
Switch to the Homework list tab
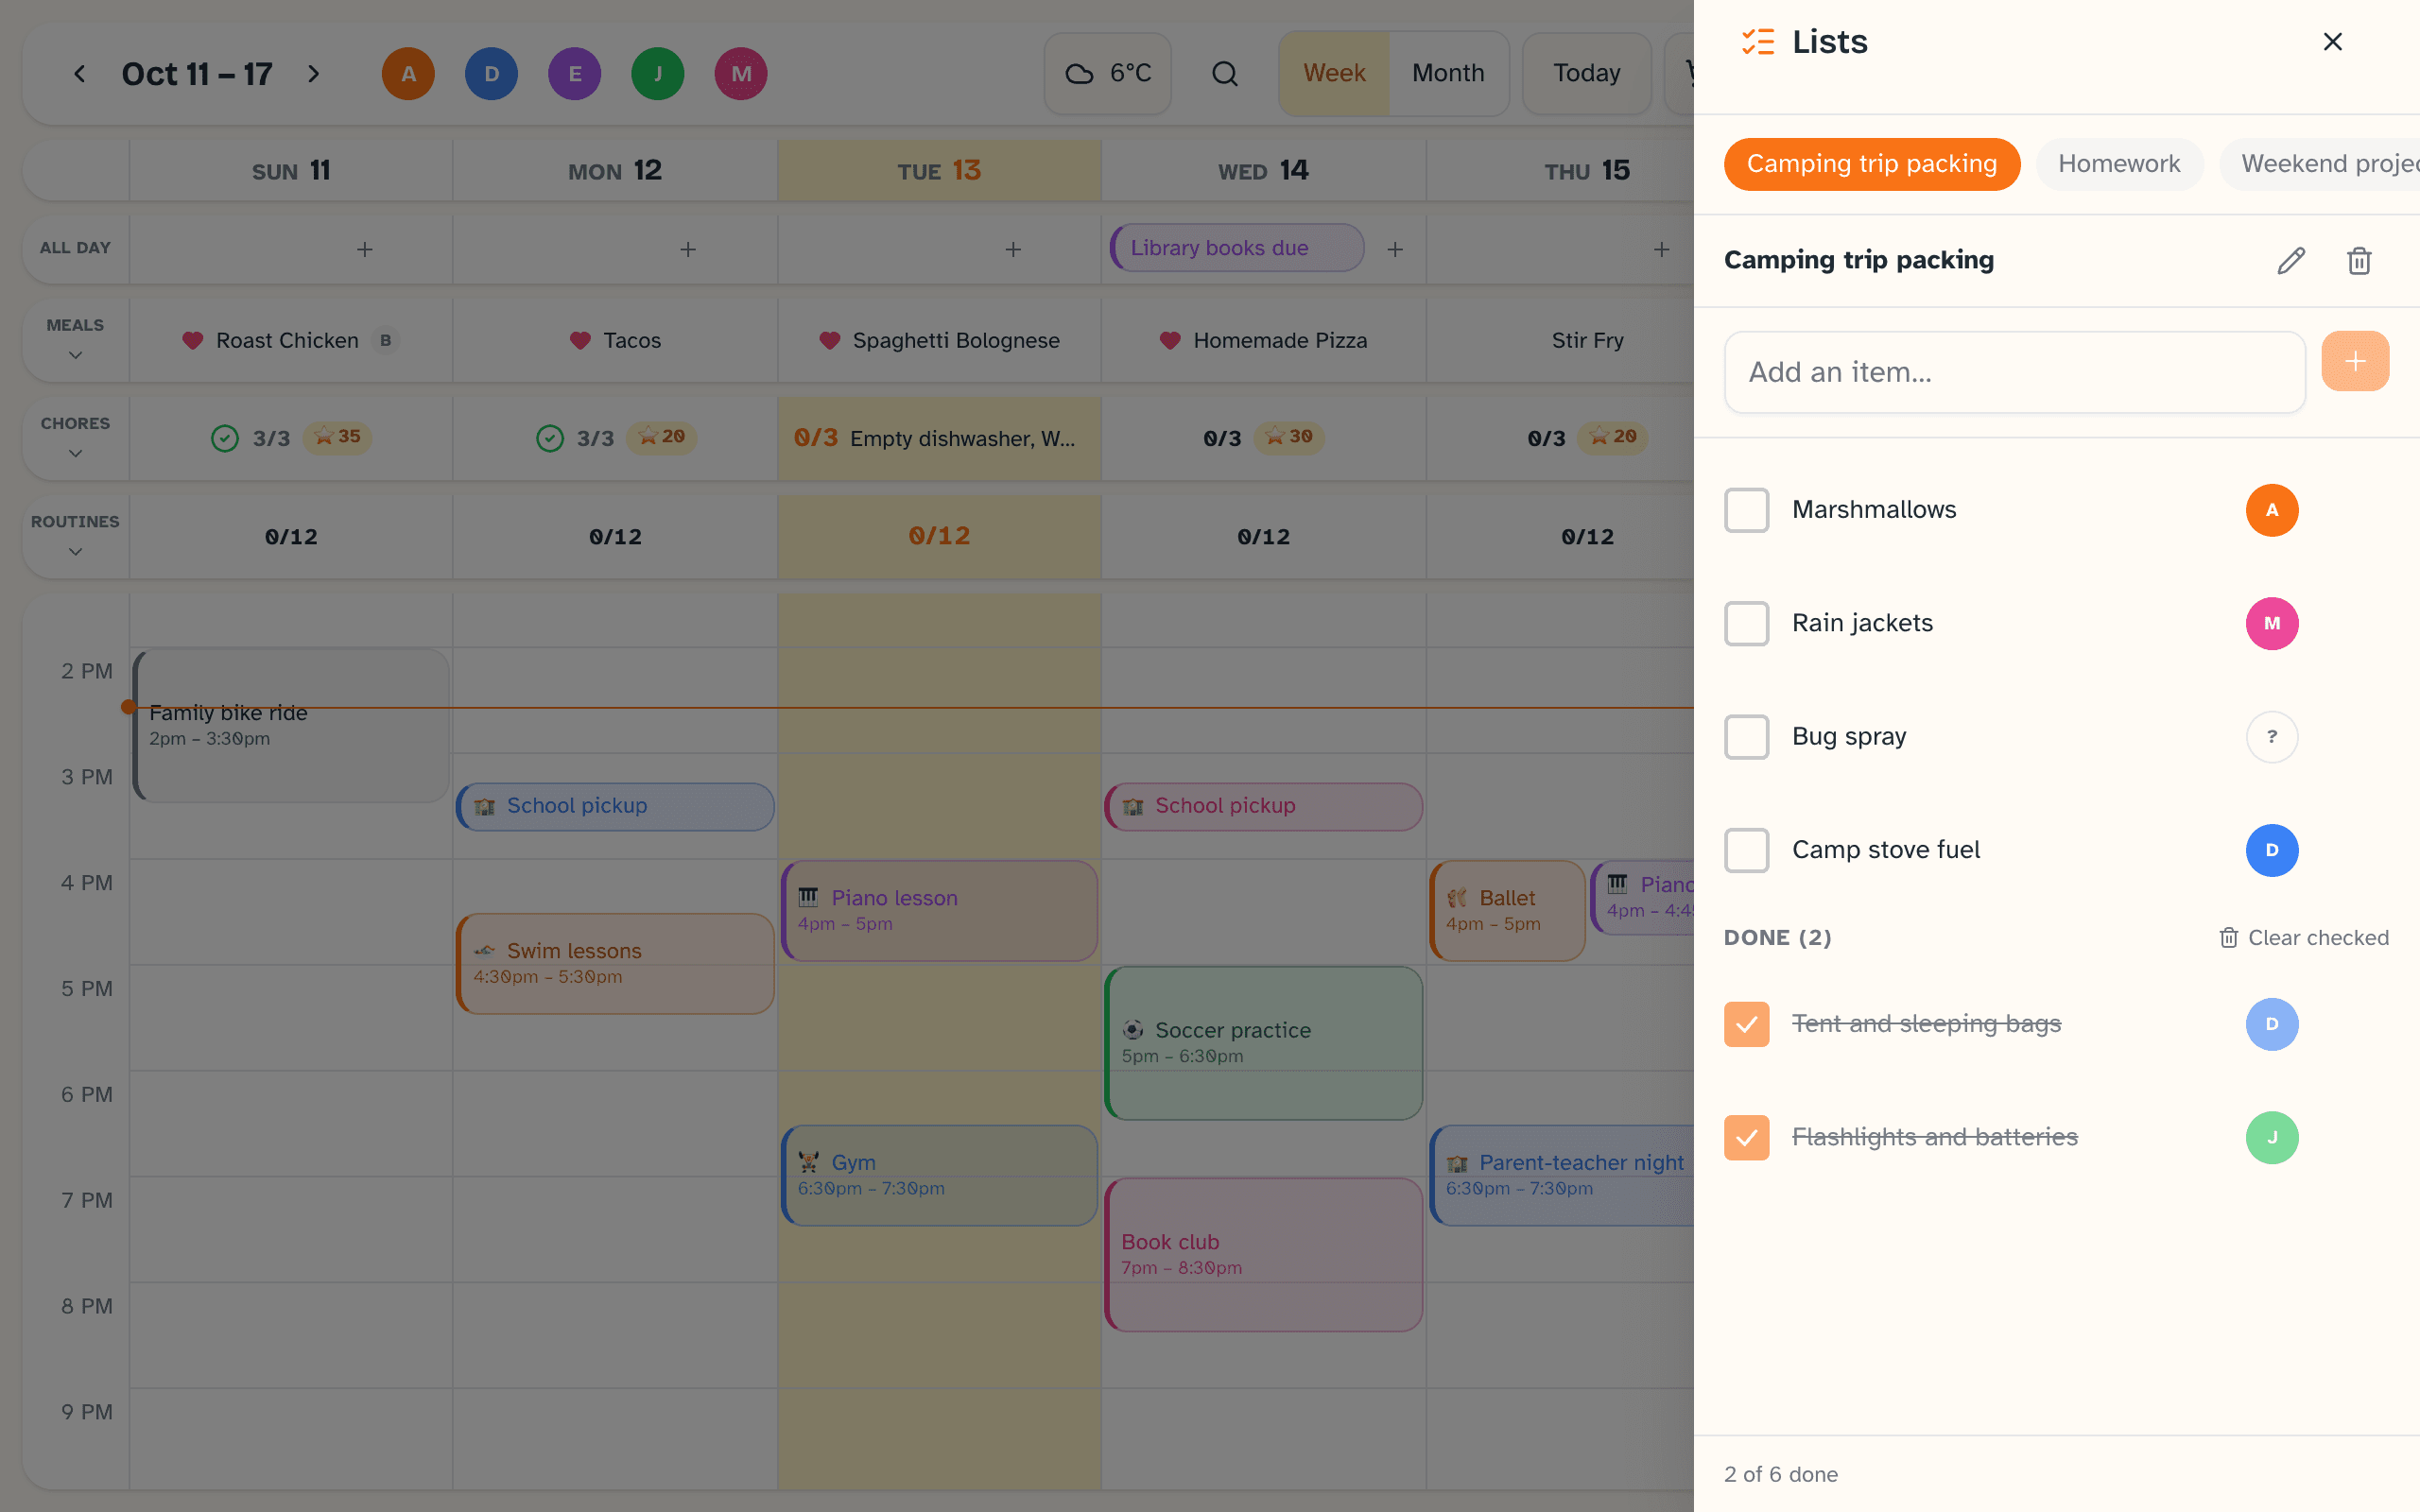pos(2119,164)
